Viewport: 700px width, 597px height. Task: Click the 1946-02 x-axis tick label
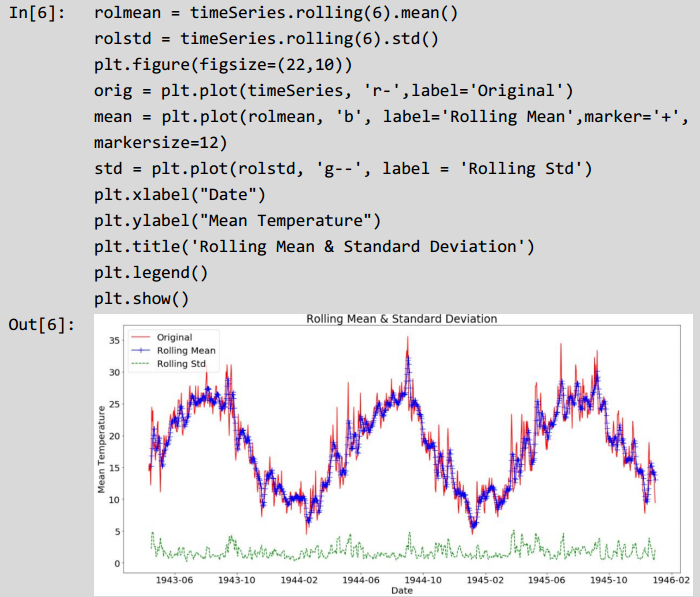[x=671, y=580]
